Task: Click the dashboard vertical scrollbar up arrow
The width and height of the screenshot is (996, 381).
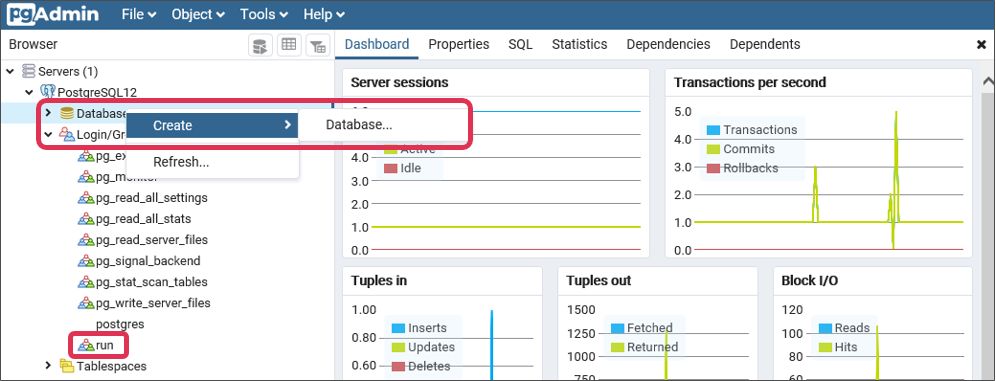Action: 988,81
